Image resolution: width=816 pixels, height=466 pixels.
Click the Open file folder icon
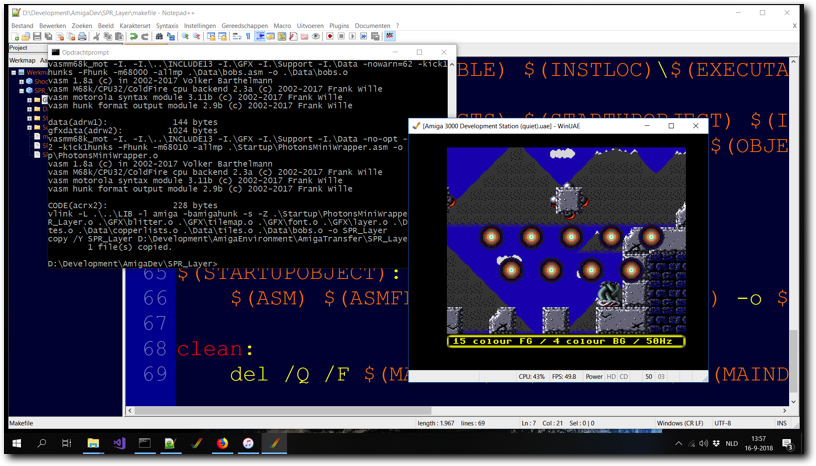(x=26, y=36)
